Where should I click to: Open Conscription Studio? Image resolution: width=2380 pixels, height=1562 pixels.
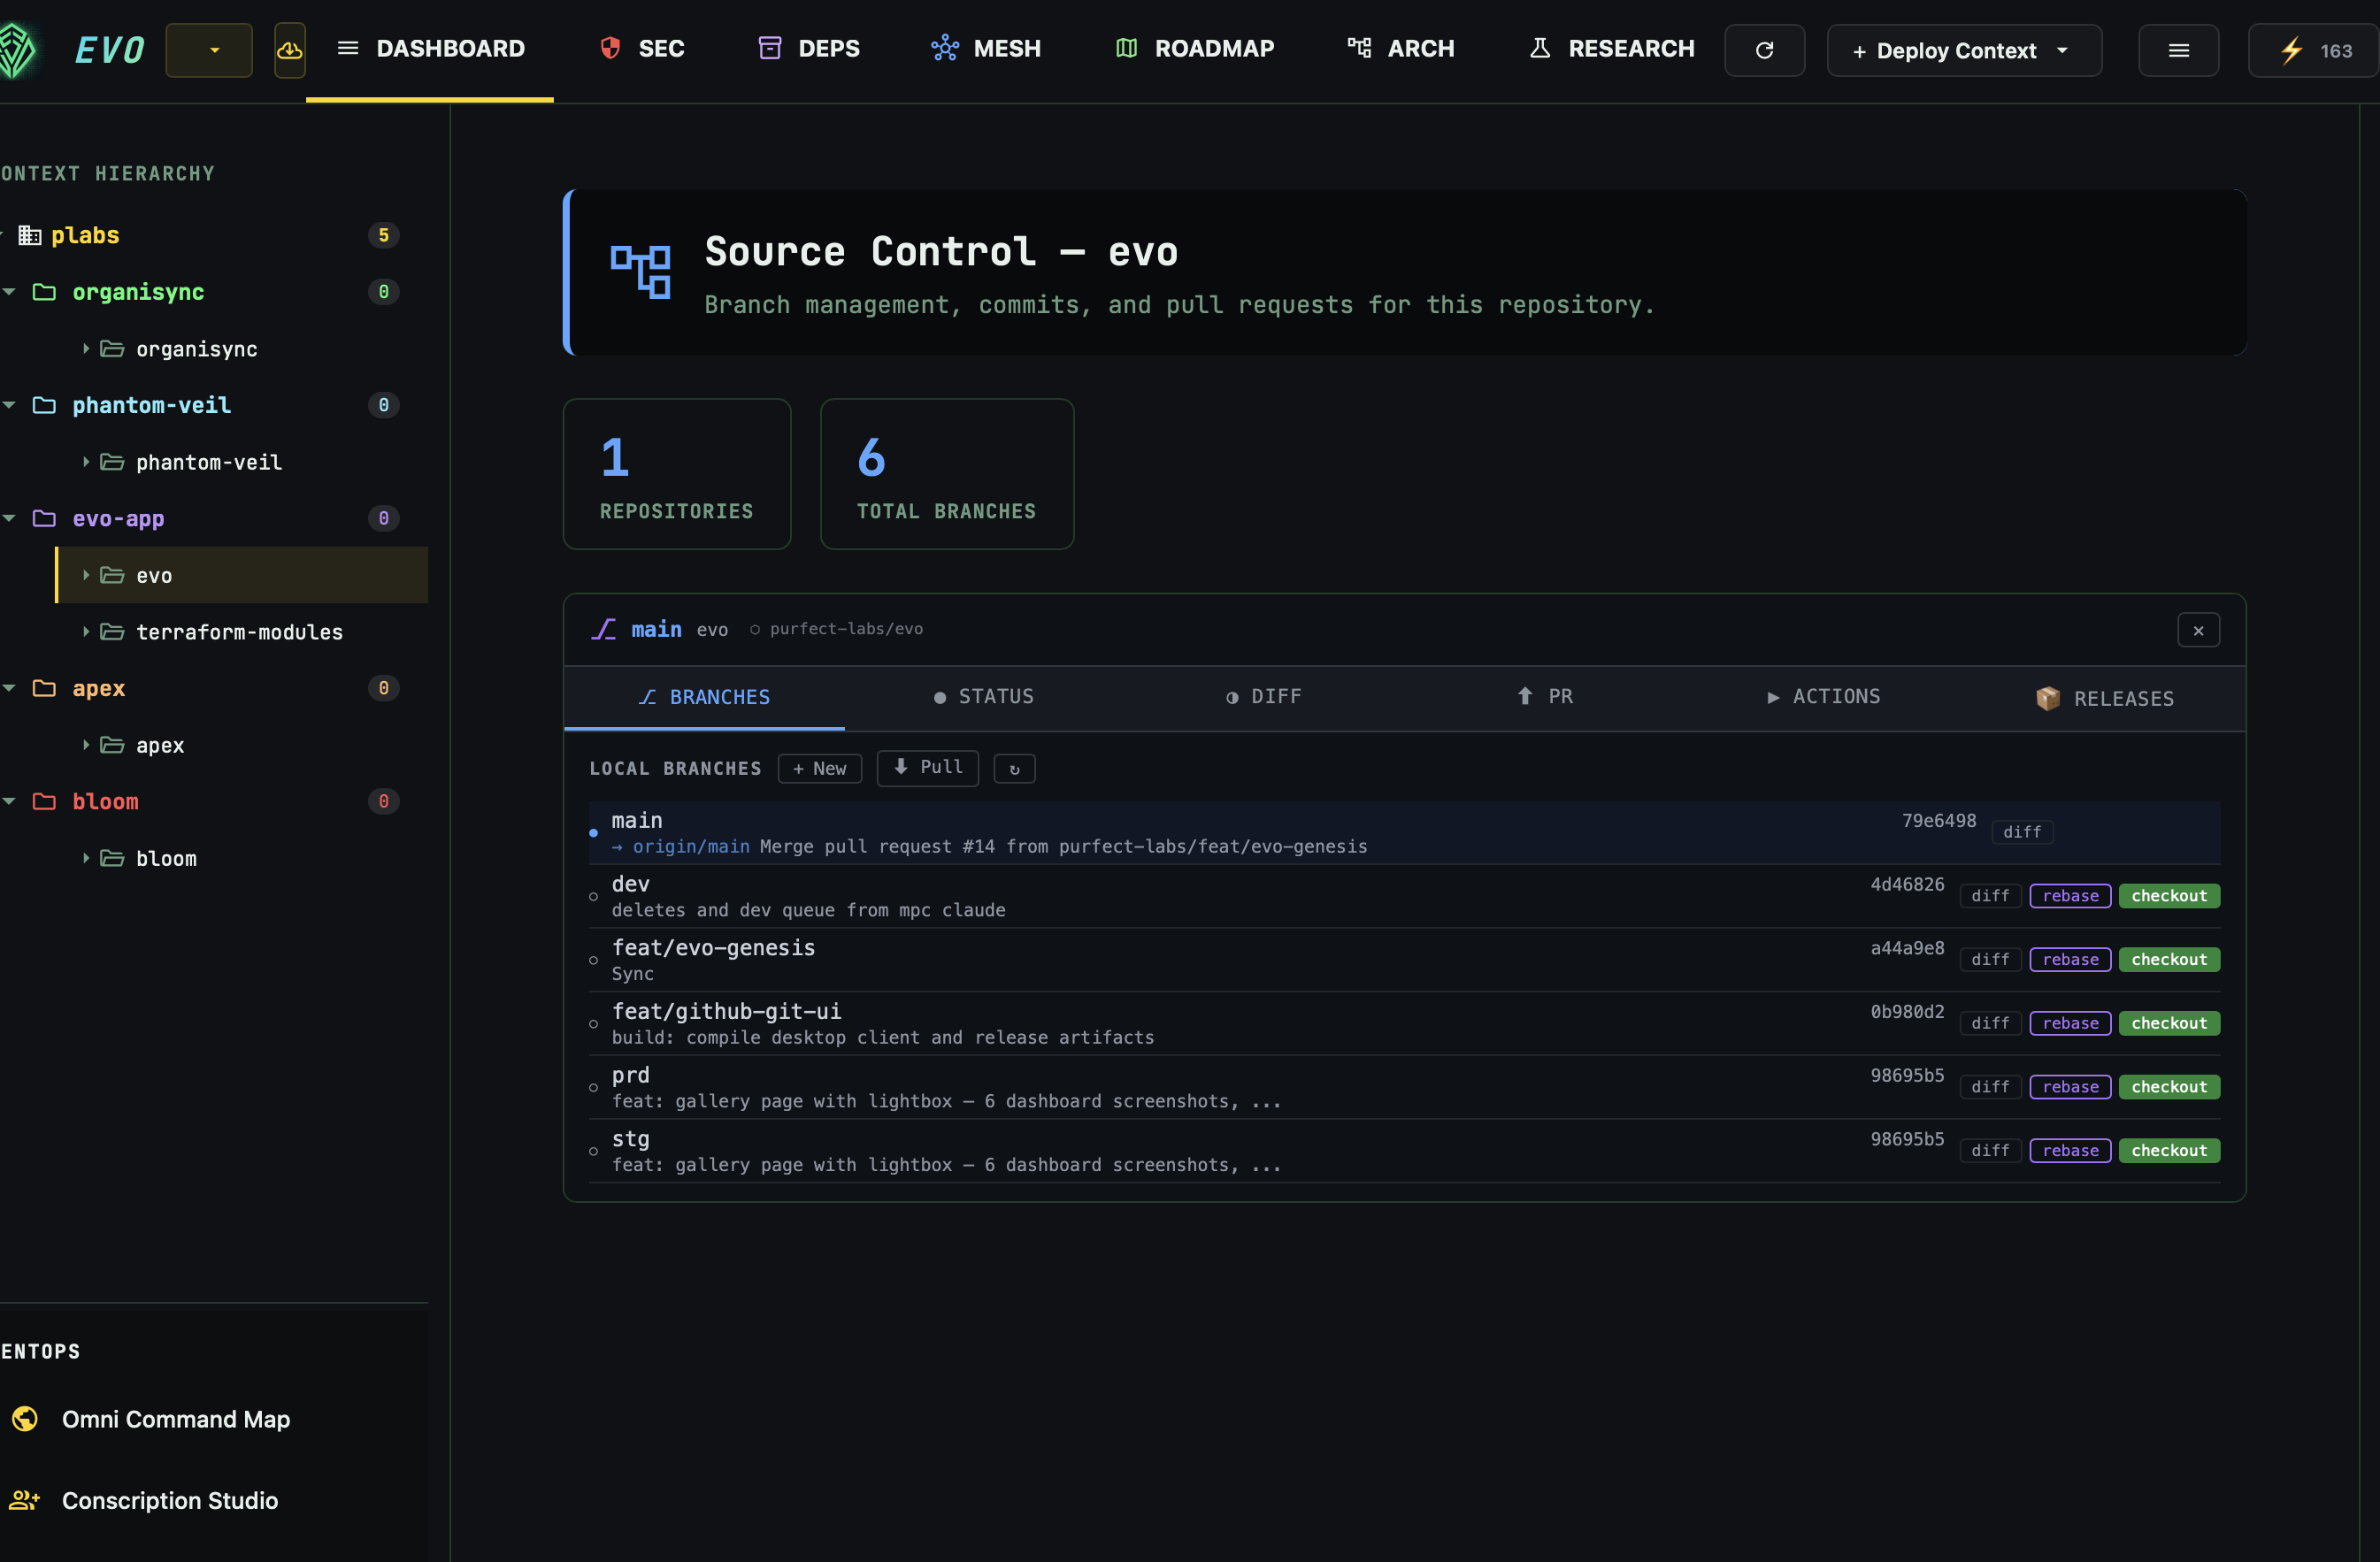click(x=170, y=1500)
